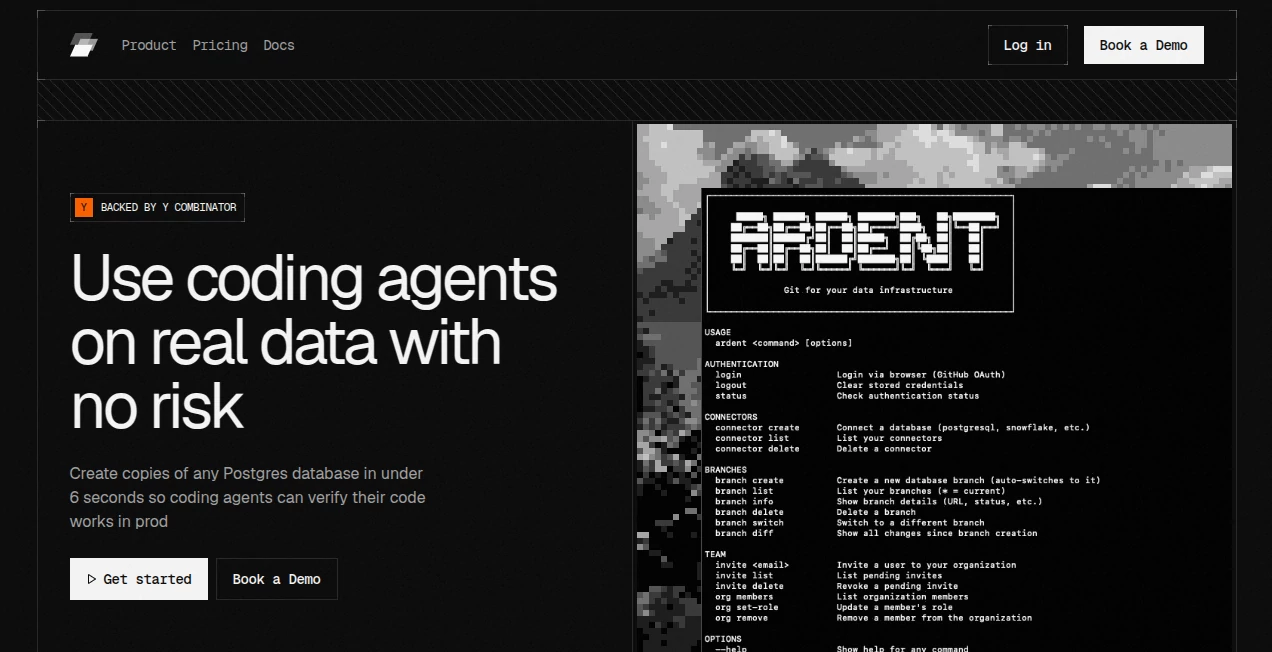Click the "branch create" command
The image size is (1272, 652).
coord(749,480)
